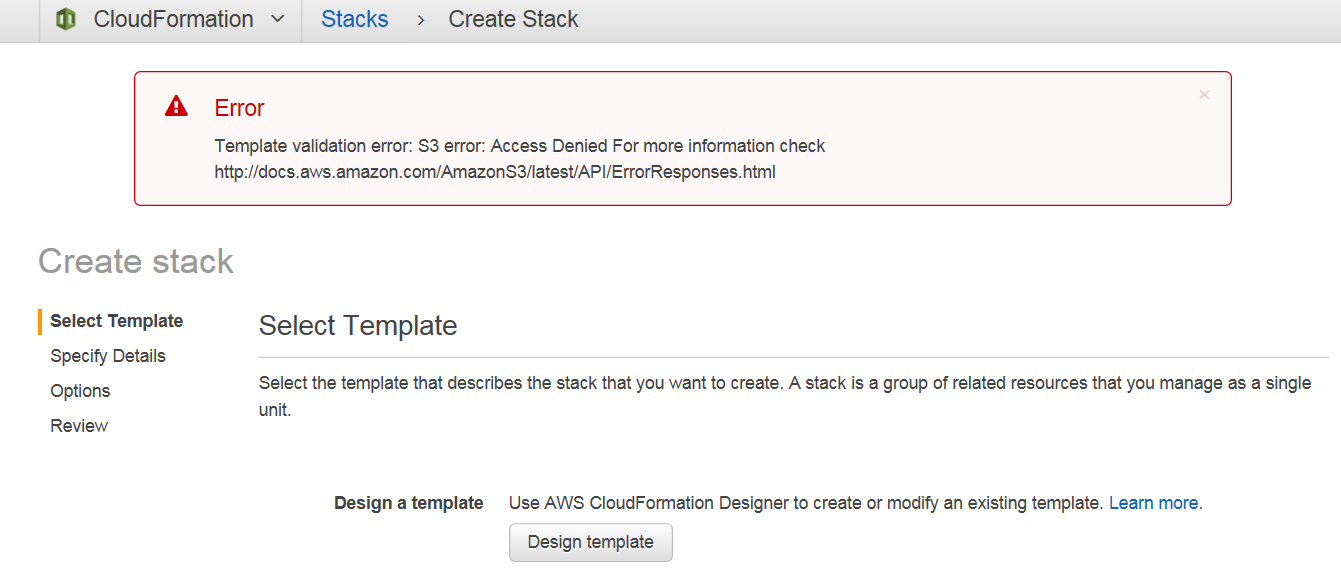Open the Learn more link

pos(1153,503)
